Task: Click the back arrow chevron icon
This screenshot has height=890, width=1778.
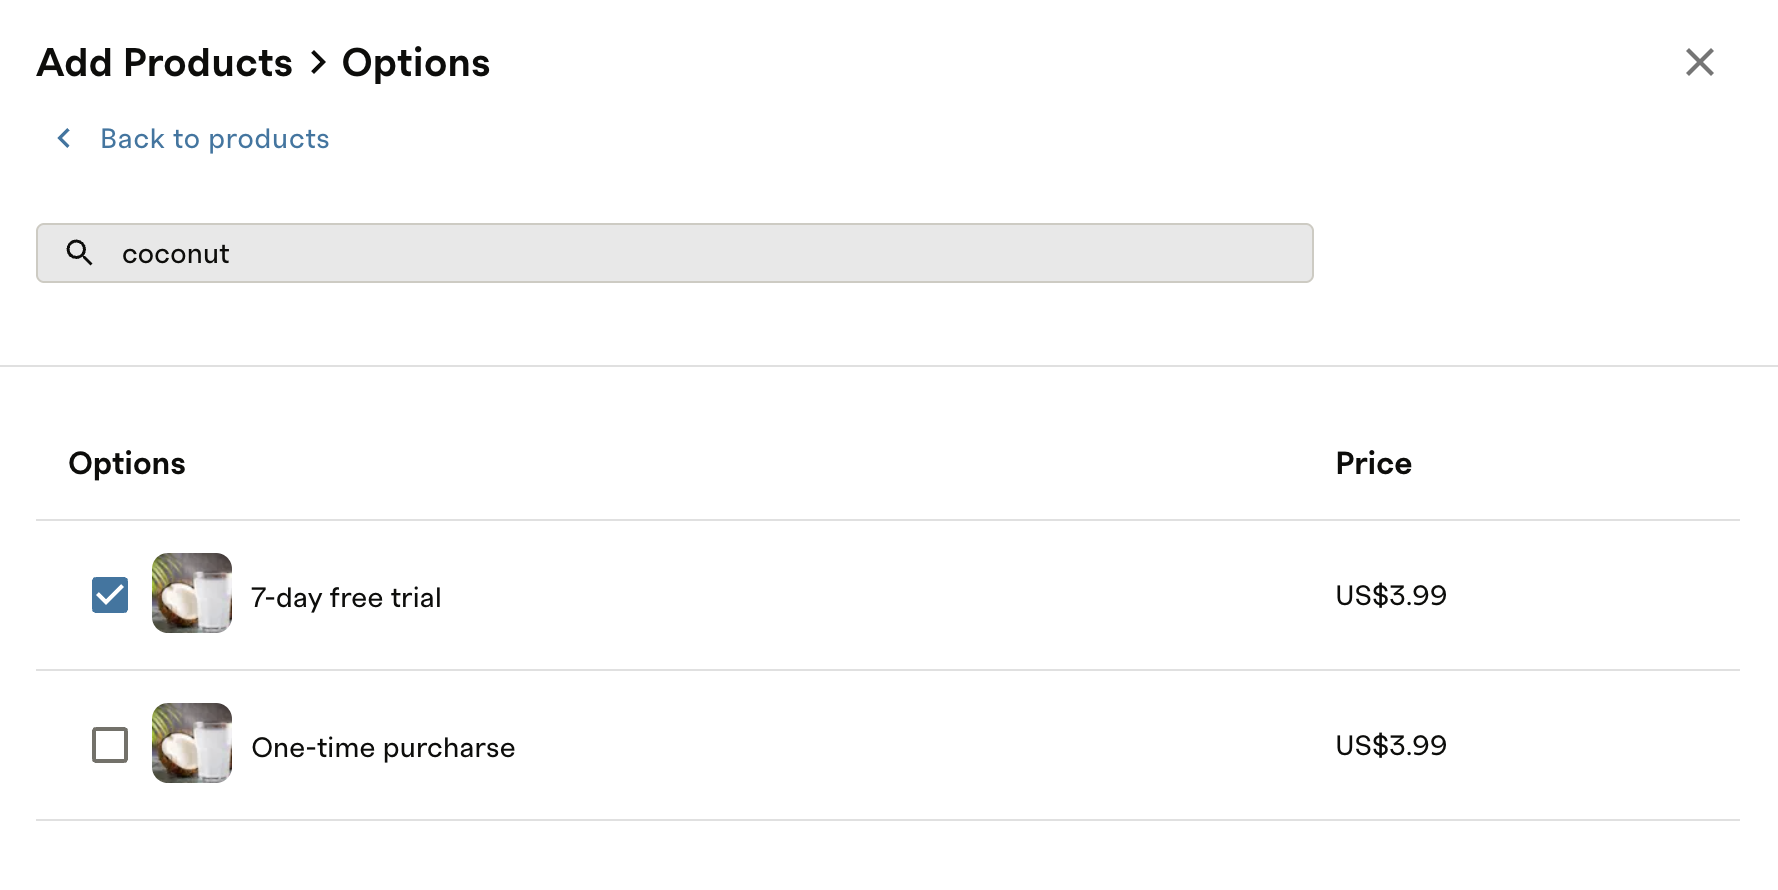Action: pyautogui.click(x=64, y=138)
